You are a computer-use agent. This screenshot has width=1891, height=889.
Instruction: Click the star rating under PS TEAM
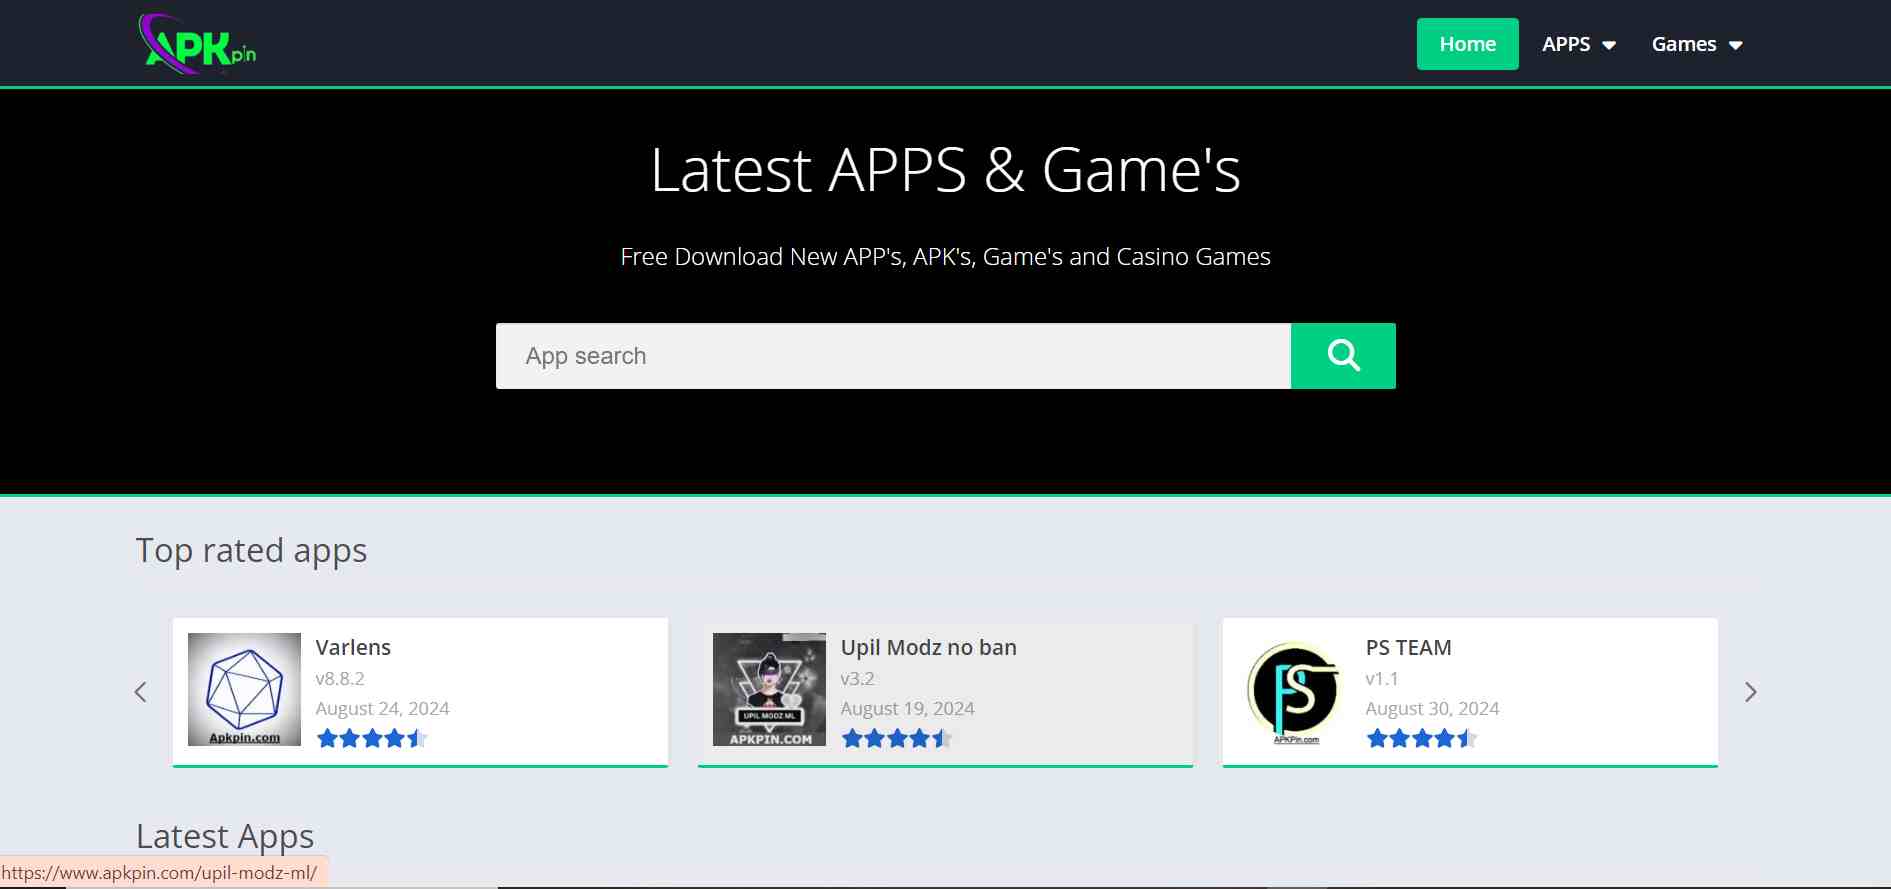coord(1421,739)
